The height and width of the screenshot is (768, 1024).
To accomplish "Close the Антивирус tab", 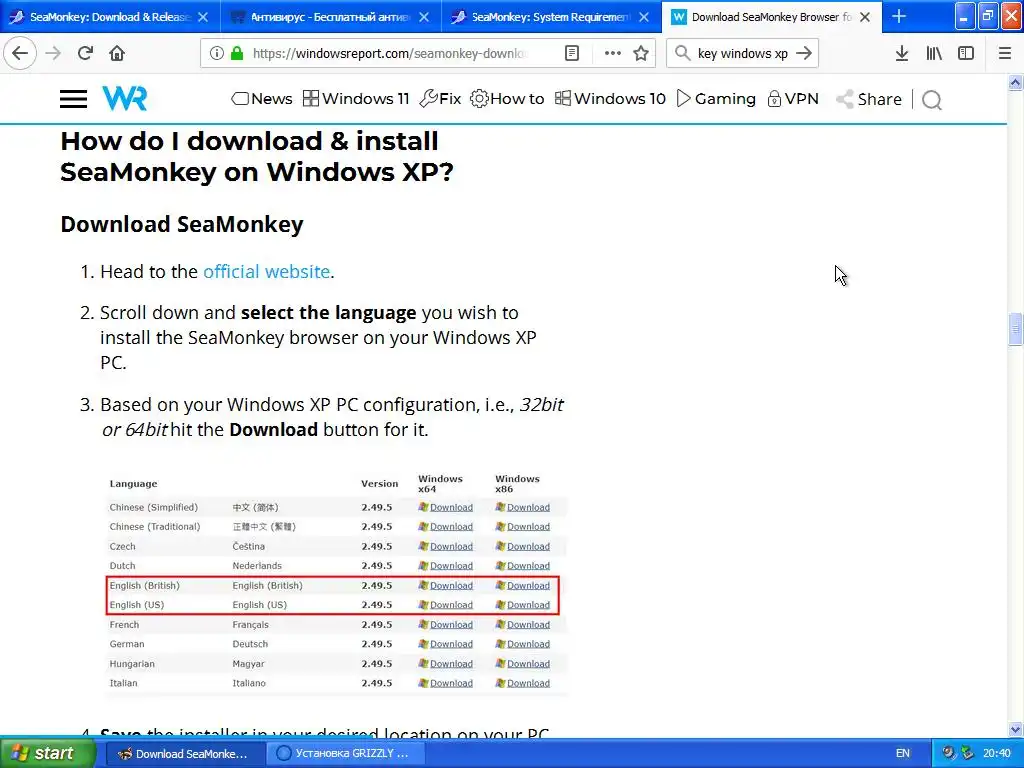I will click(x=424, y=17).
